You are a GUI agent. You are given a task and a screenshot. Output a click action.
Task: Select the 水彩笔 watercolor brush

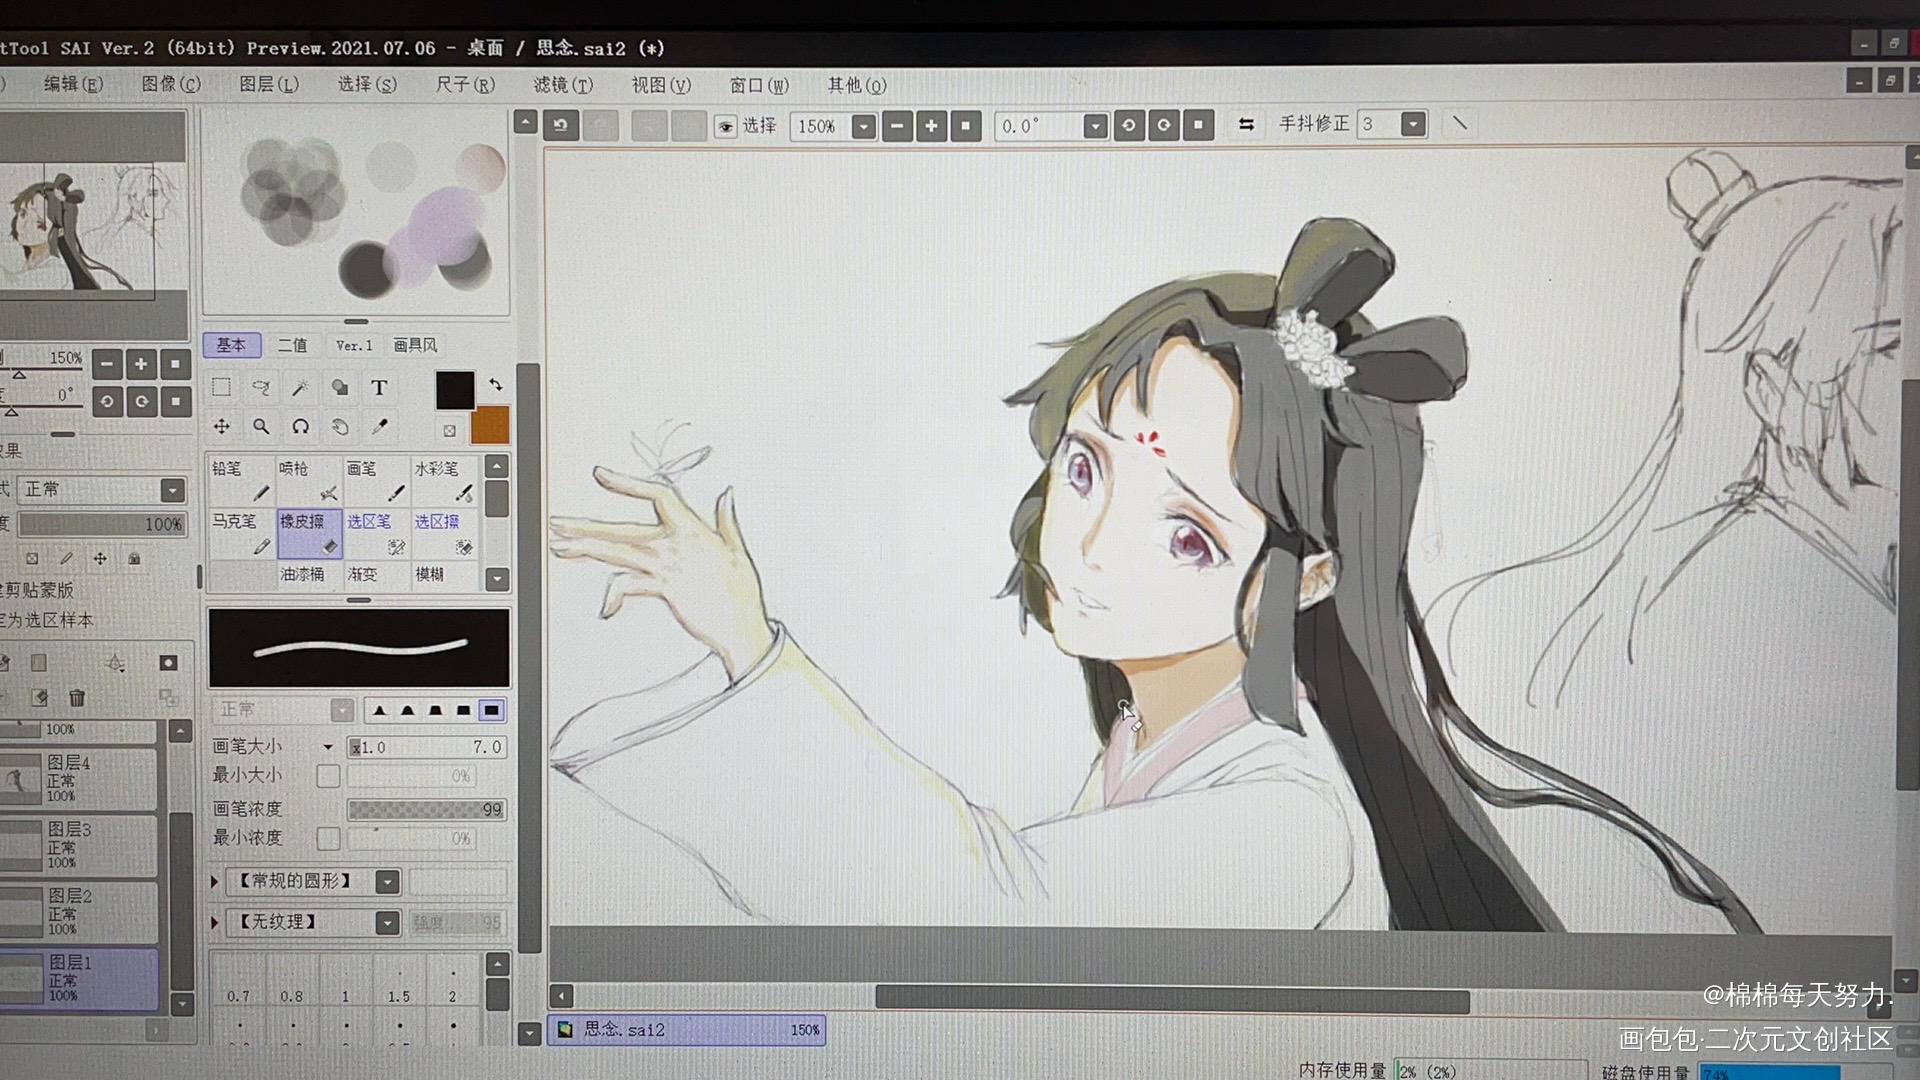tap(443, 480)
